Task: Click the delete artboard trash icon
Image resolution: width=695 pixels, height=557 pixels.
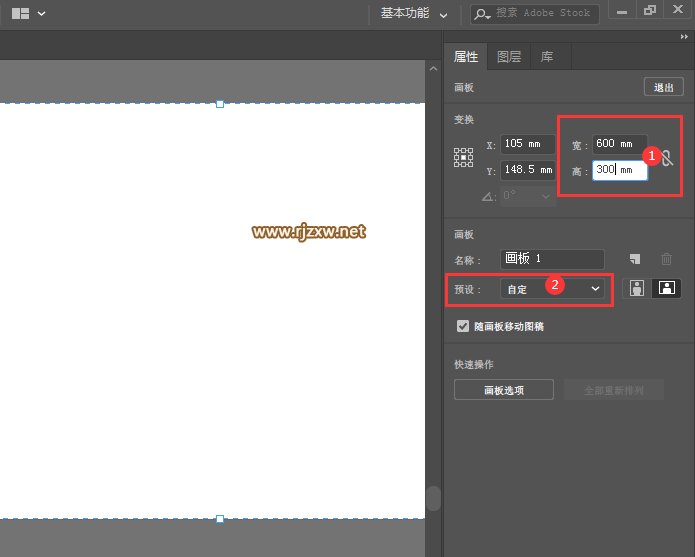Action: [666, 259]
